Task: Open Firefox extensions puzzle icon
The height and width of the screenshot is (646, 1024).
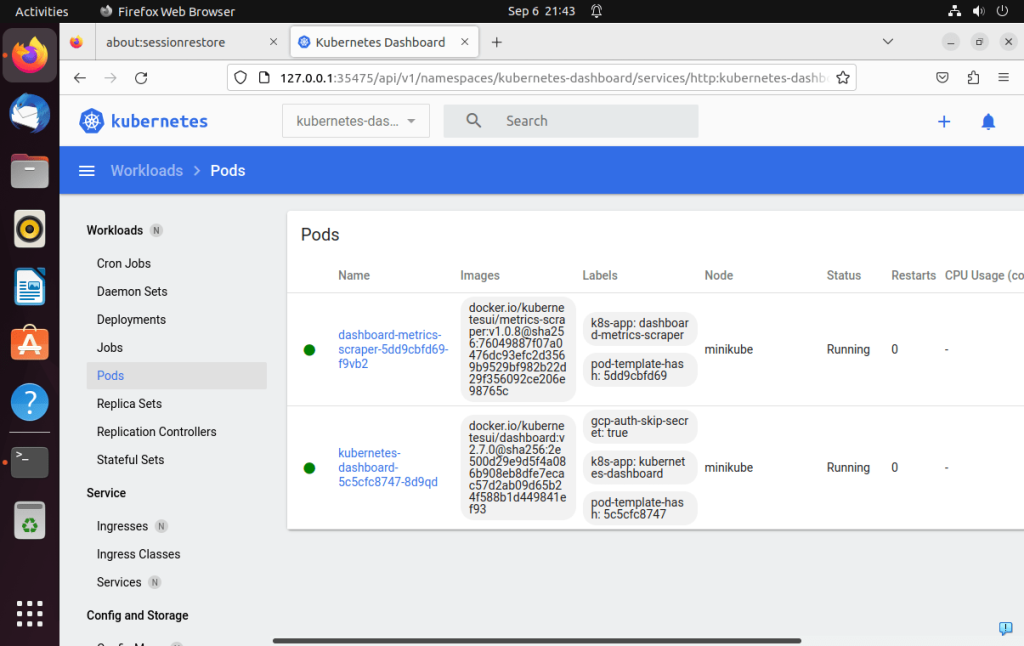Action: point(973,78)
